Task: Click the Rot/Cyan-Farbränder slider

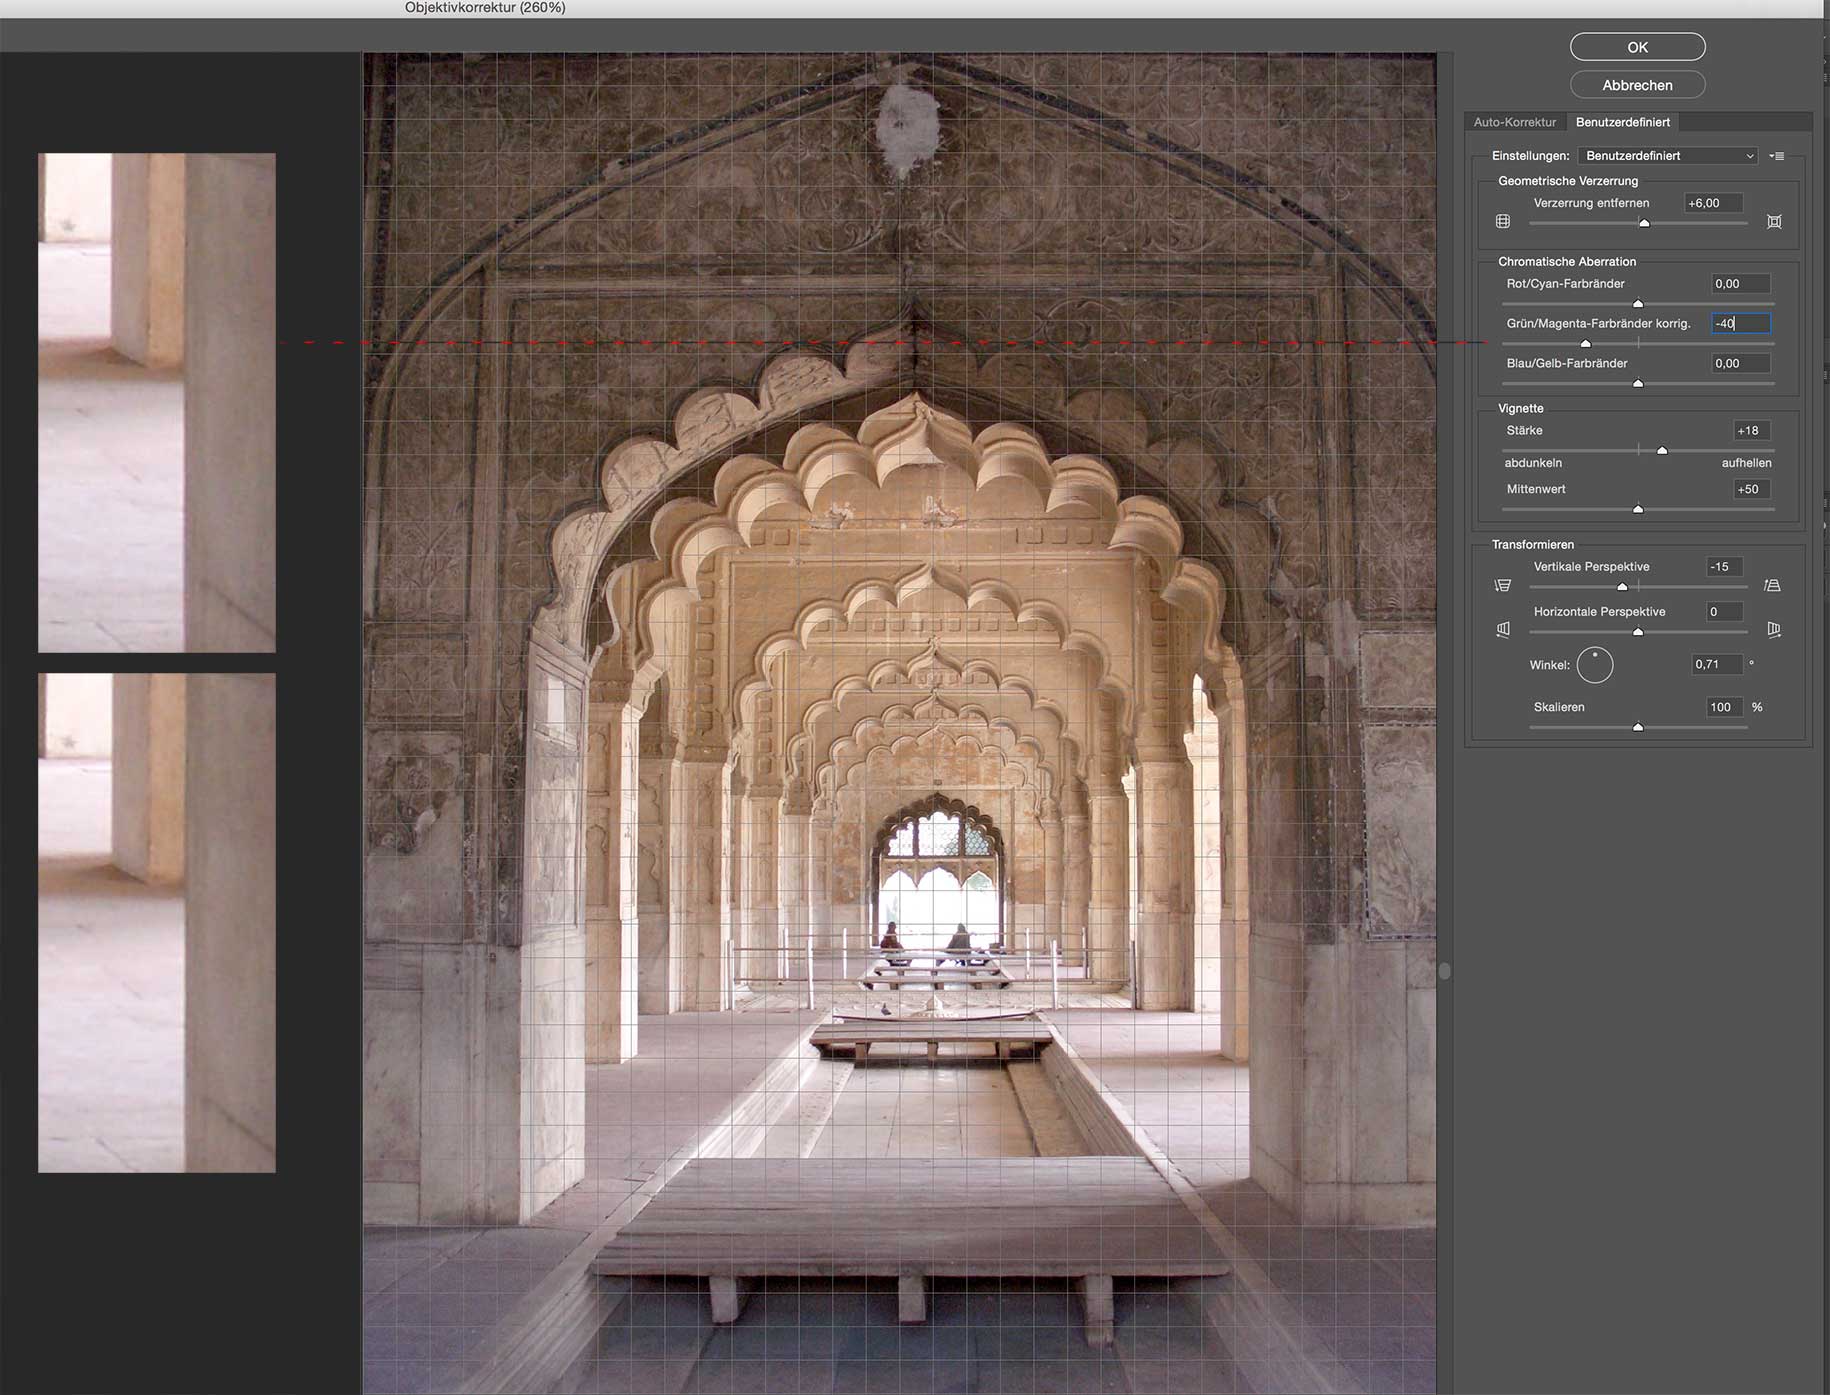Action: 1638,303
